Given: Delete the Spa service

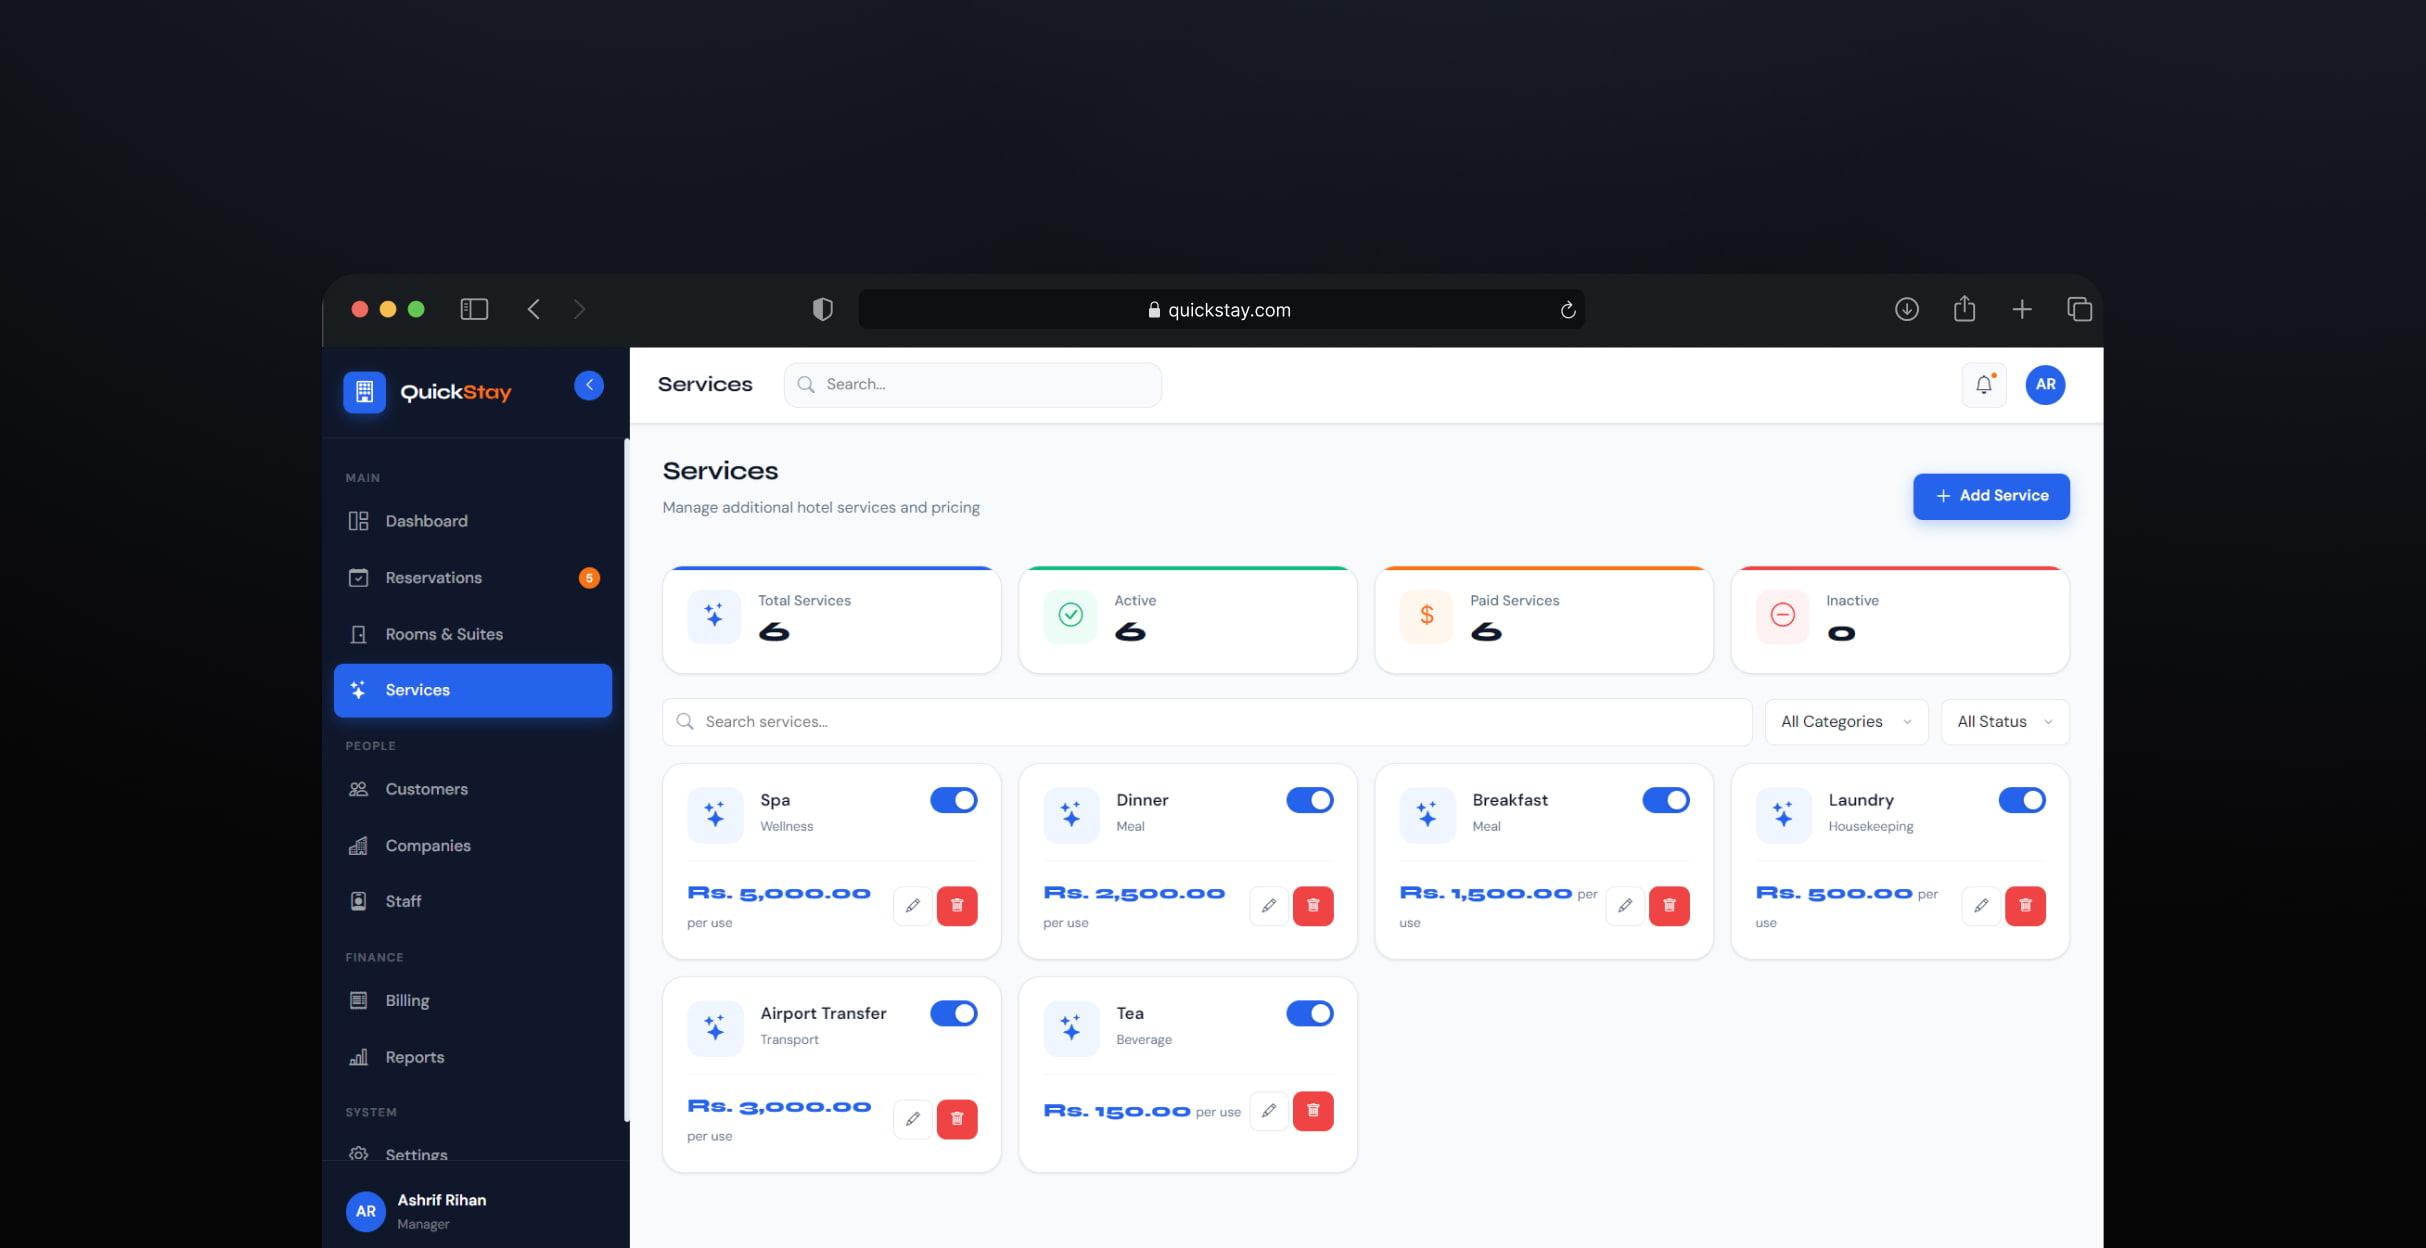Looking at the screenshot, I should coord(957,906).
